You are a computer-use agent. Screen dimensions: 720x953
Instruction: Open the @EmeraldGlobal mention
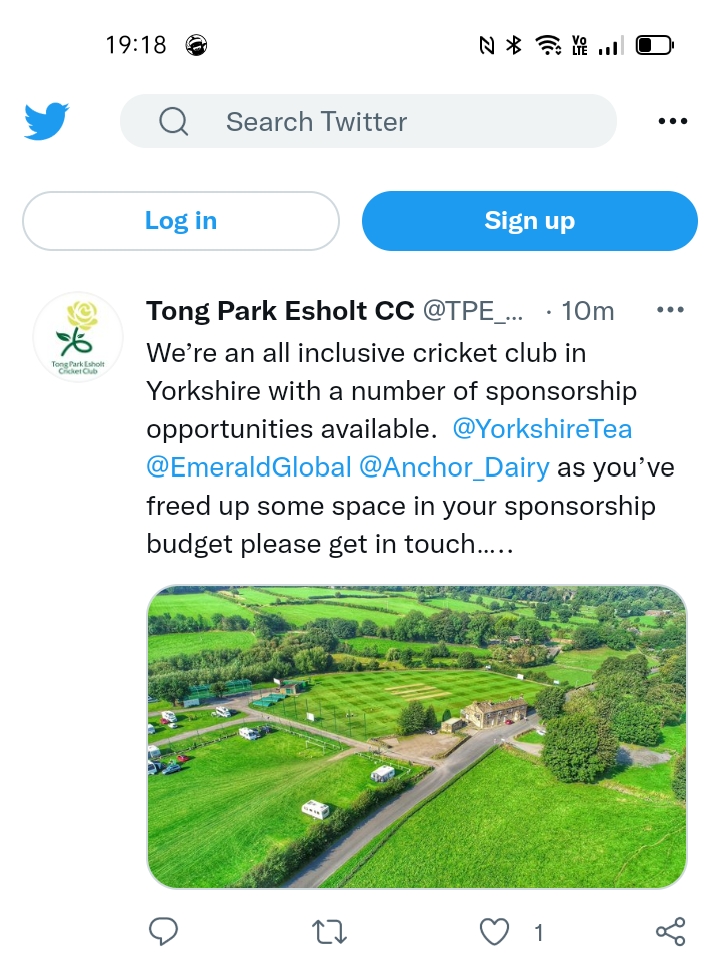point(249,467)
